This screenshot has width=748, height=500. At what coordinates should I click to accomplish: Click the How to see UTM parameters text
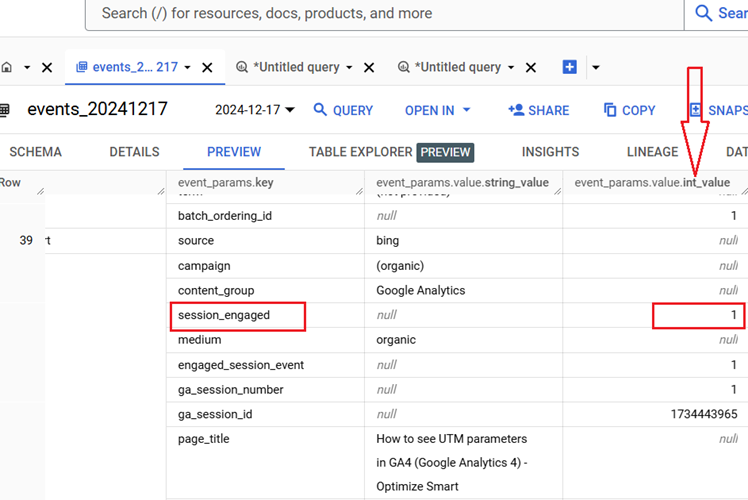[x=451, y=439]
